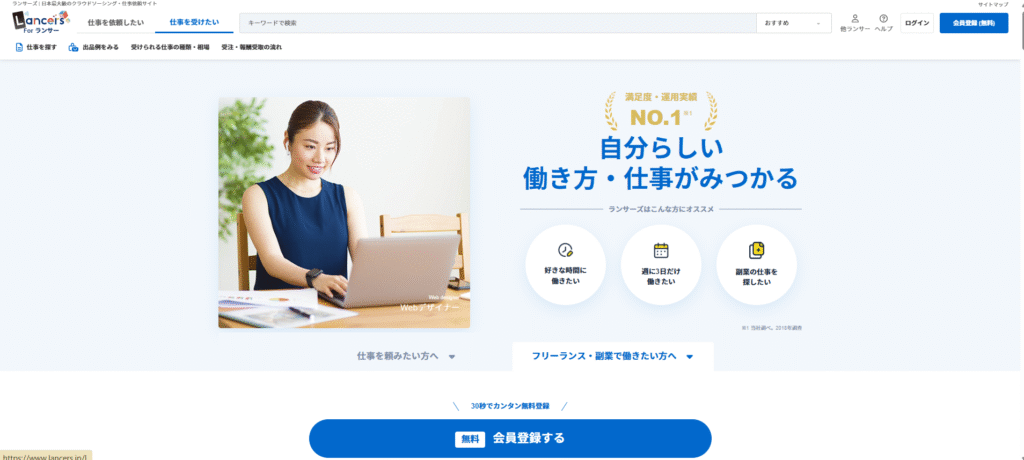Screen dimensions: 1024x460
Task: Expand the フリーランス・副業で働きたい方へ section arrow
Action: (x=690, y=357)
